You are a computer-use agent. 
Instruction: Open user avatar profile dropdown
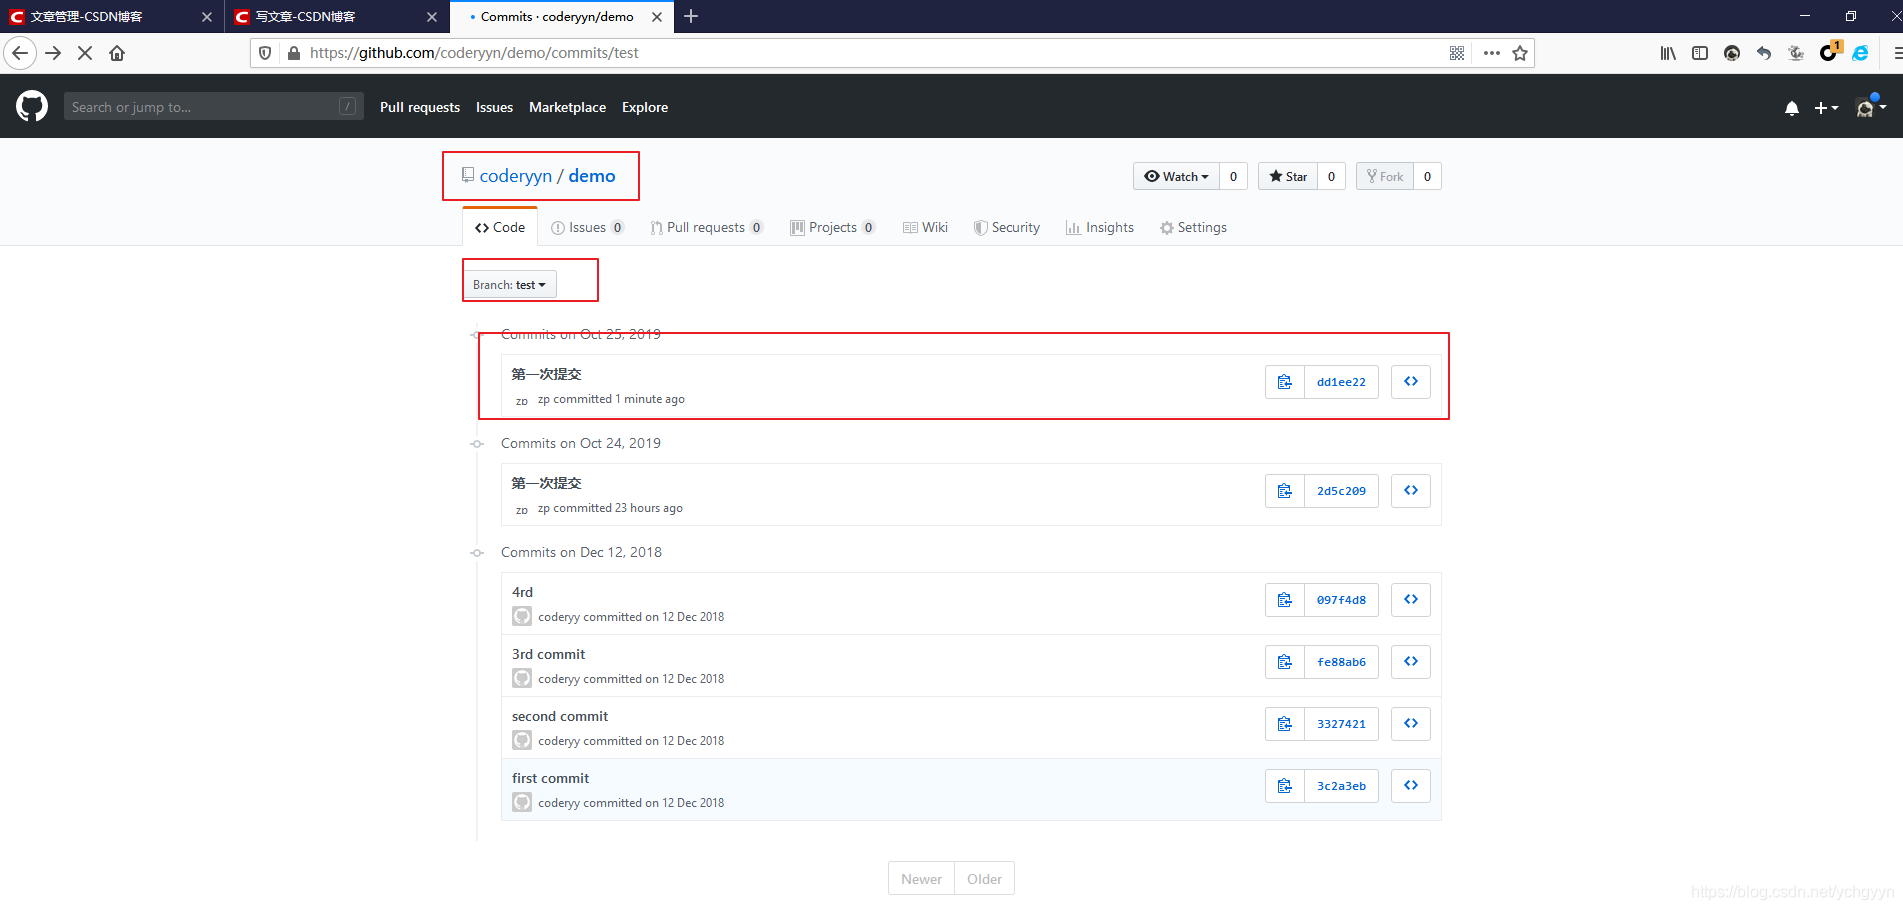click(1871, 108)
